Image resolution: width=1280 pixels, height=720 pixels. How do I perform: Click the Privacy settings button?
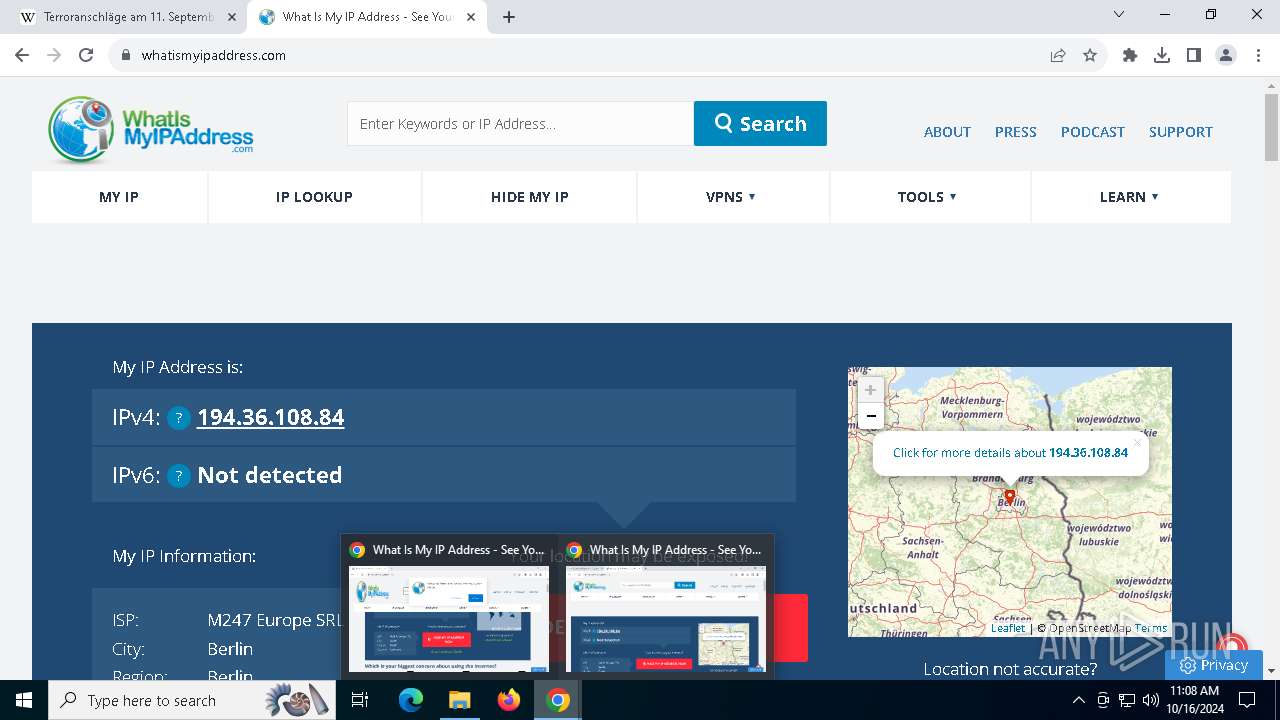tap(1214, 665)
